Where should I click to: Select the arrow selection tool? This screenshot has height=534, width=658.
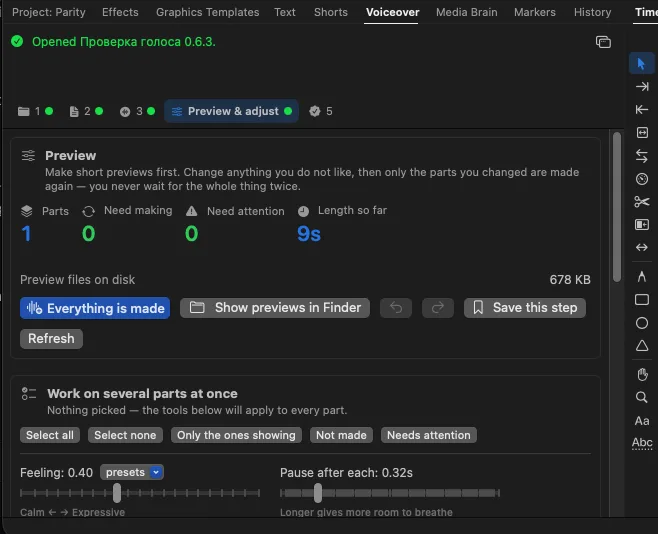[x=641, y=64]
